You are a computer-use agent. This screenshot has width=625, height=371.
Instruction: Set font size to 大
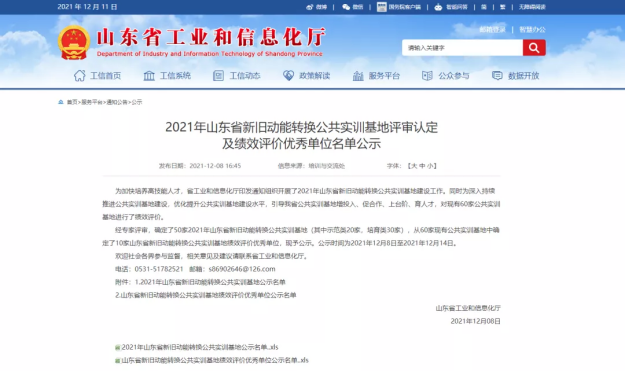coord(413,166)
